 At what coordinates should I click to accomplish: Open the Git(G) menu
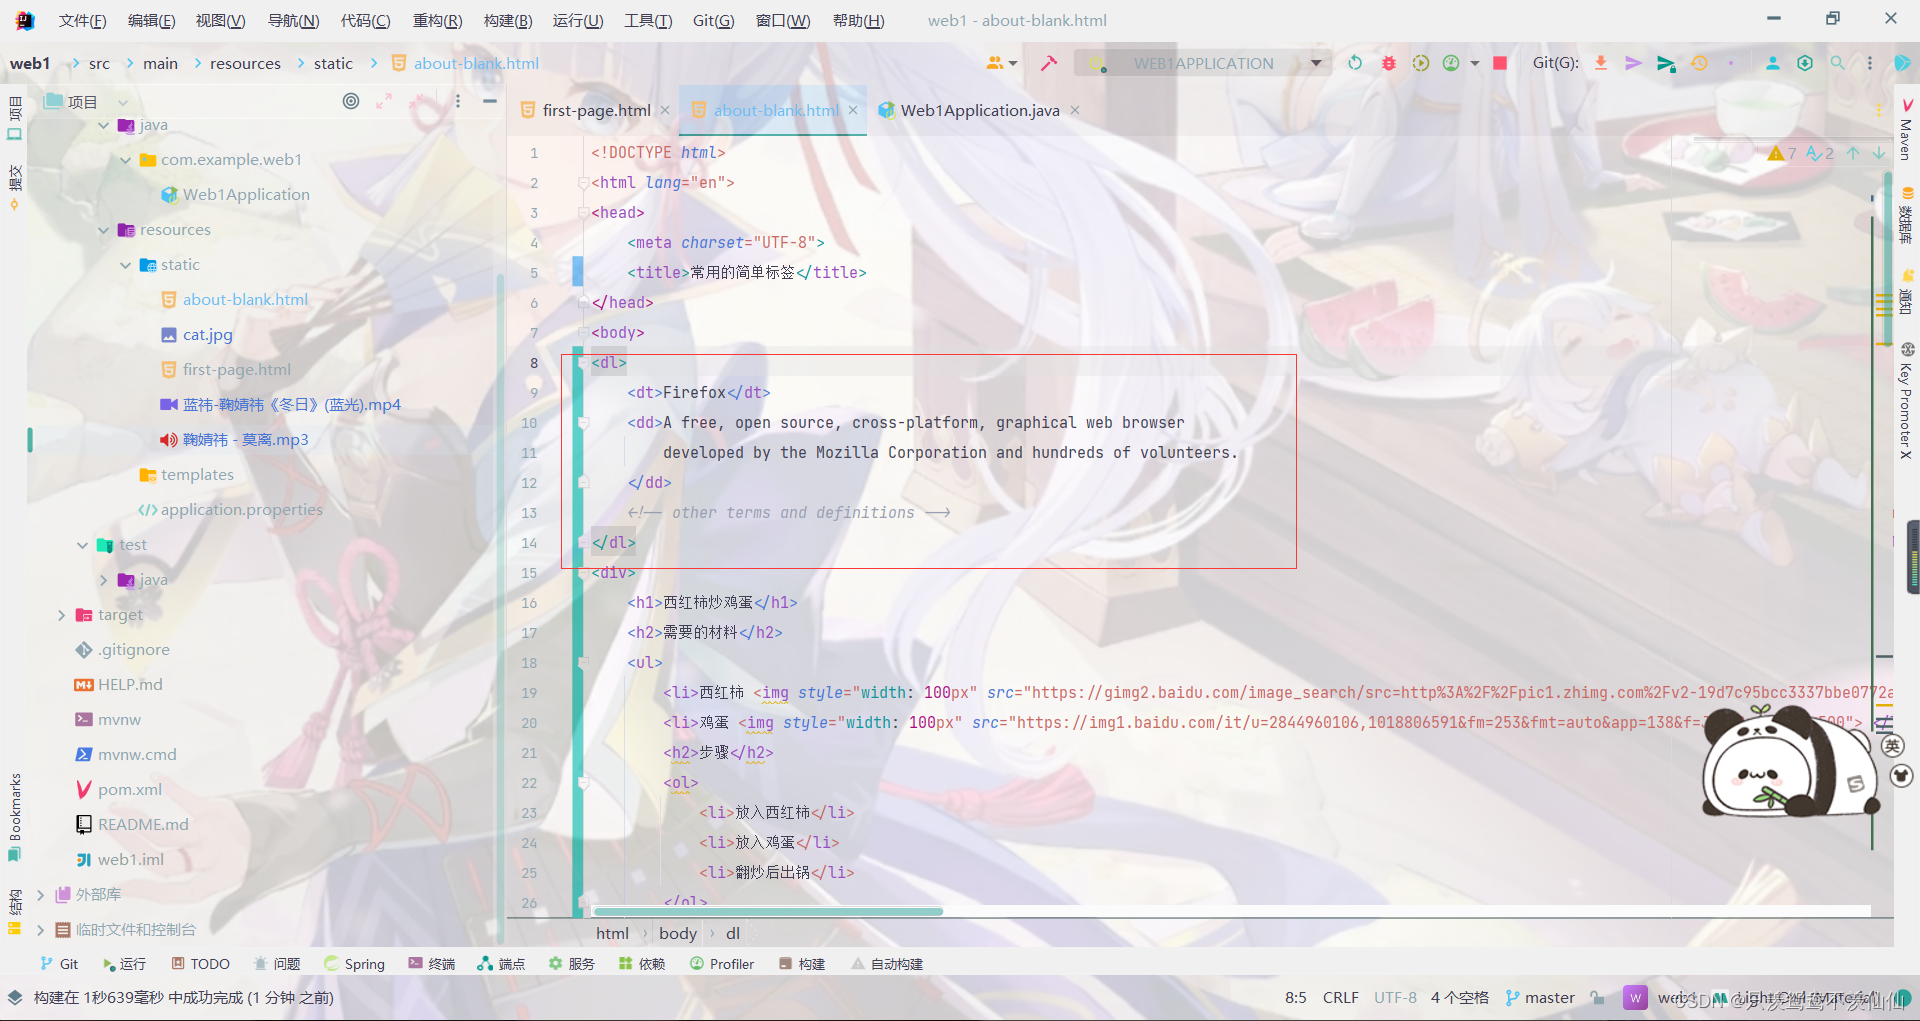click(713, 20)
